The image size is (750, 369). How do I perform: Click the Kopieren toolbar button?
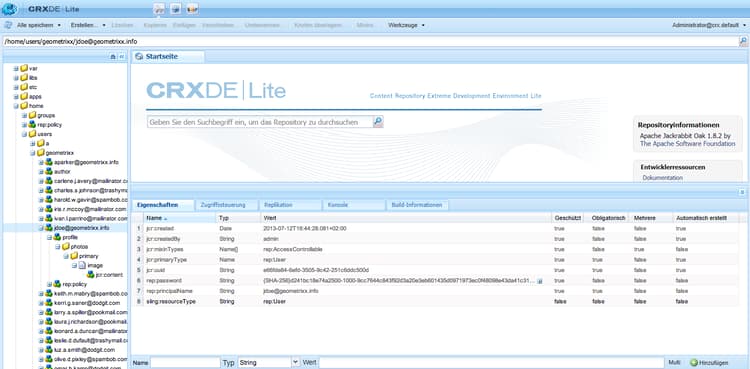(155, 25)
